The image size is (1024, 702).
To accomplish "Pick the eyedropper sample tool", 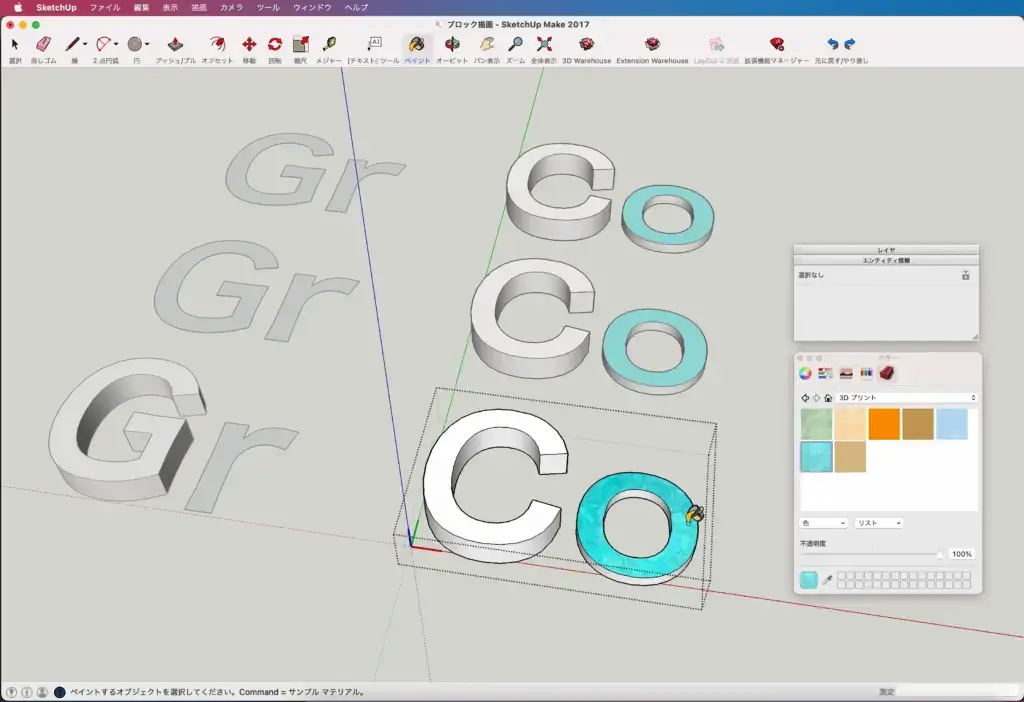I will (827, 580).
